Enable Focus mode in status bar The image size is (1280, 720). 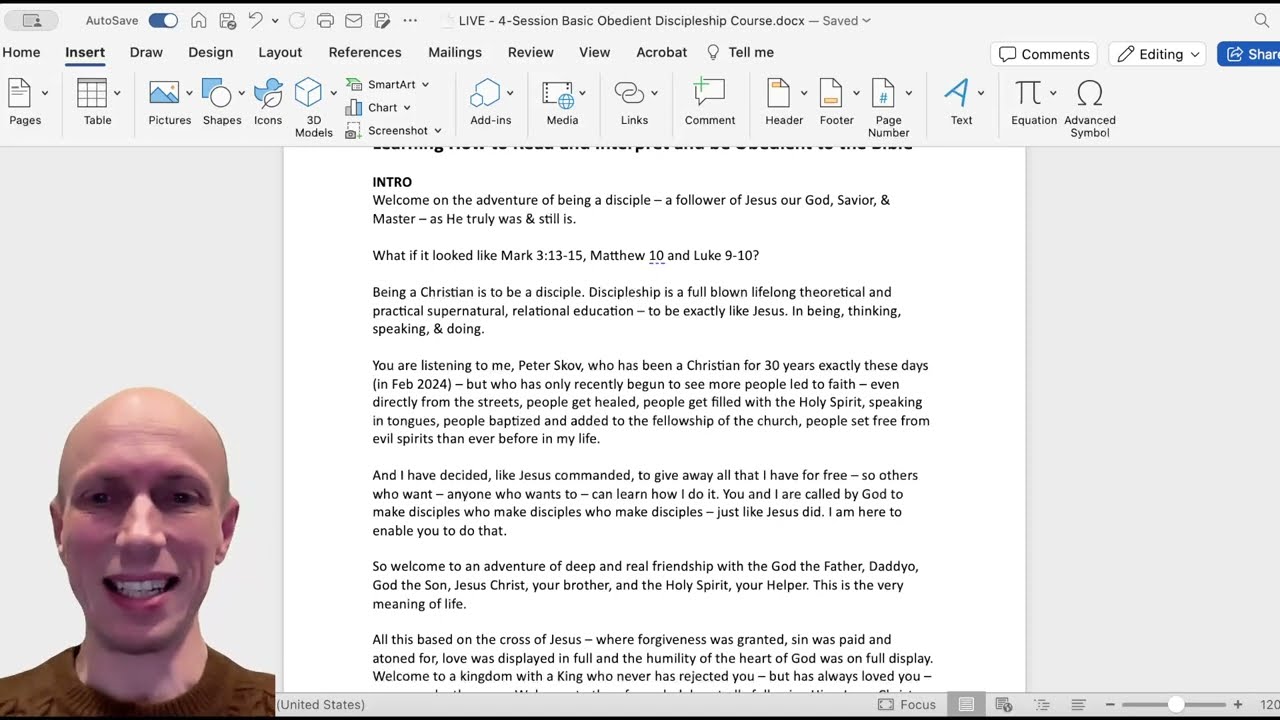(908, 704)
